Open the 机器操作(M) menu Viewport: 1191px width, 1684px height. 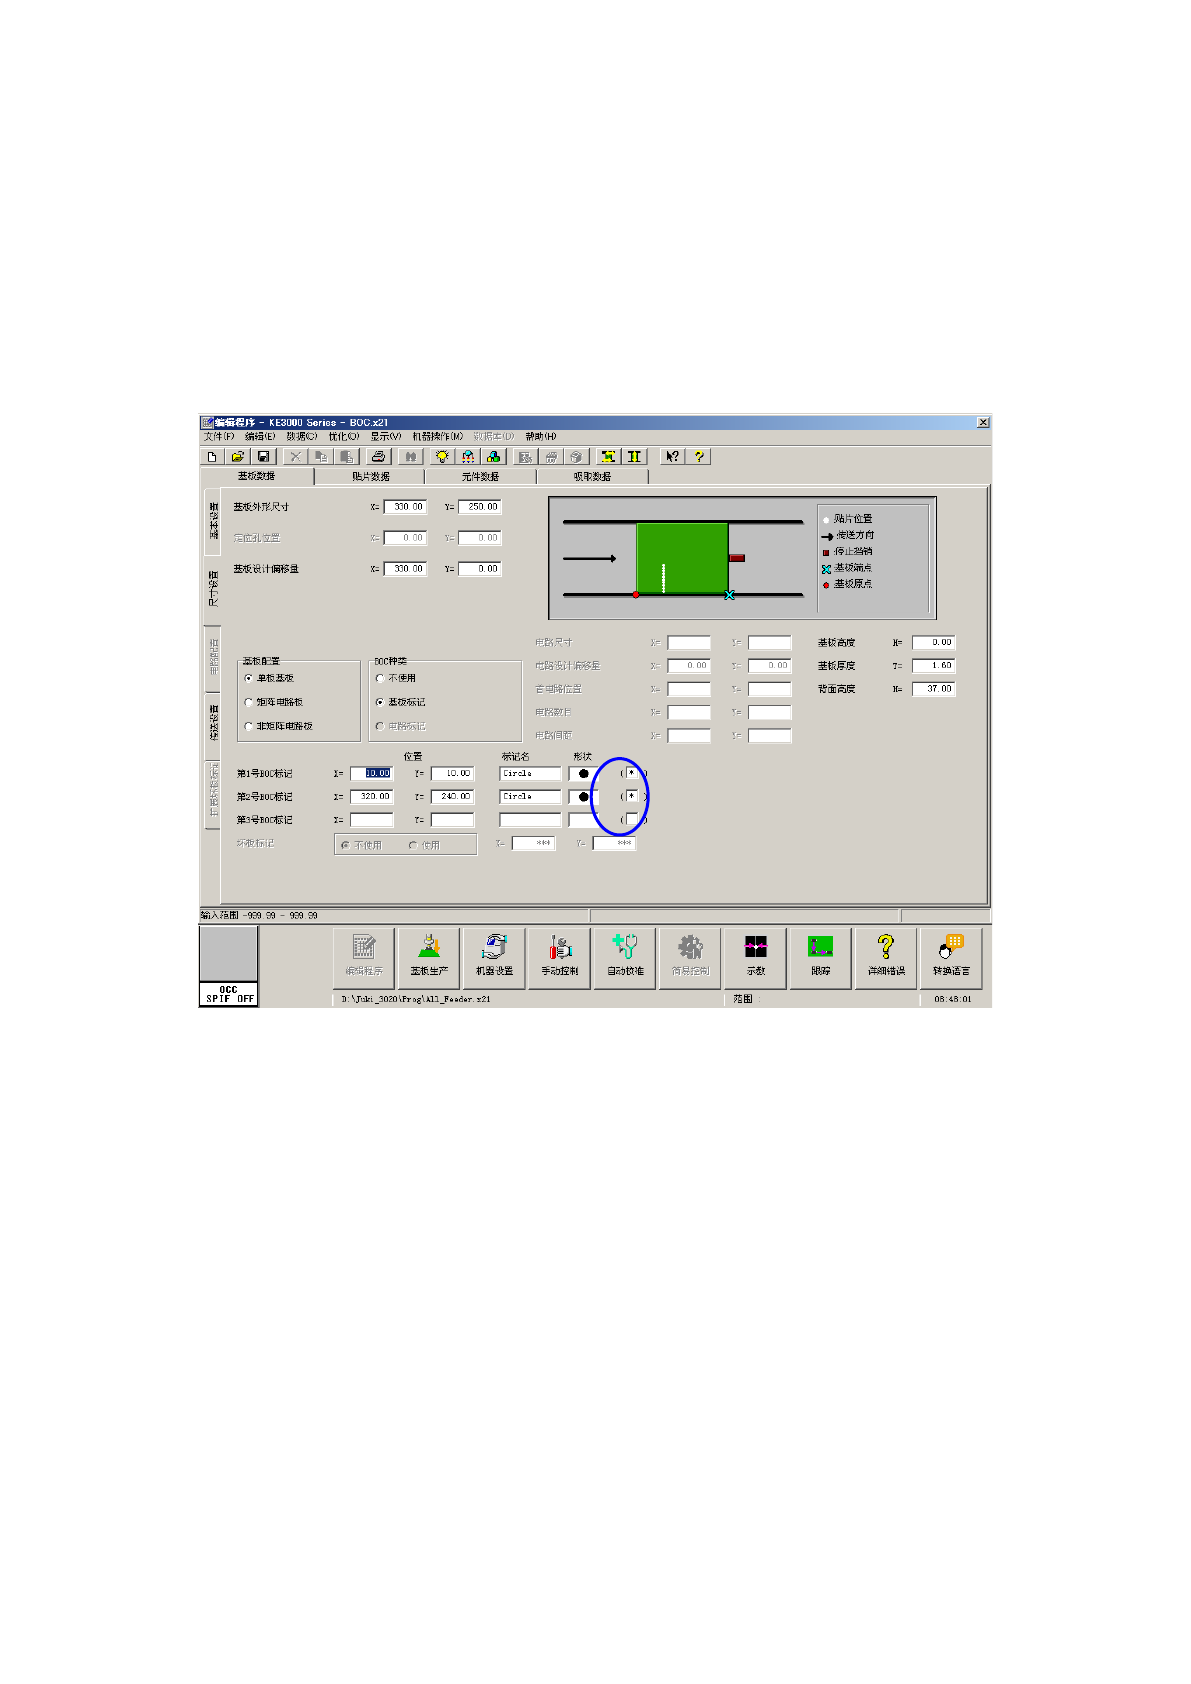coord(437,436)
